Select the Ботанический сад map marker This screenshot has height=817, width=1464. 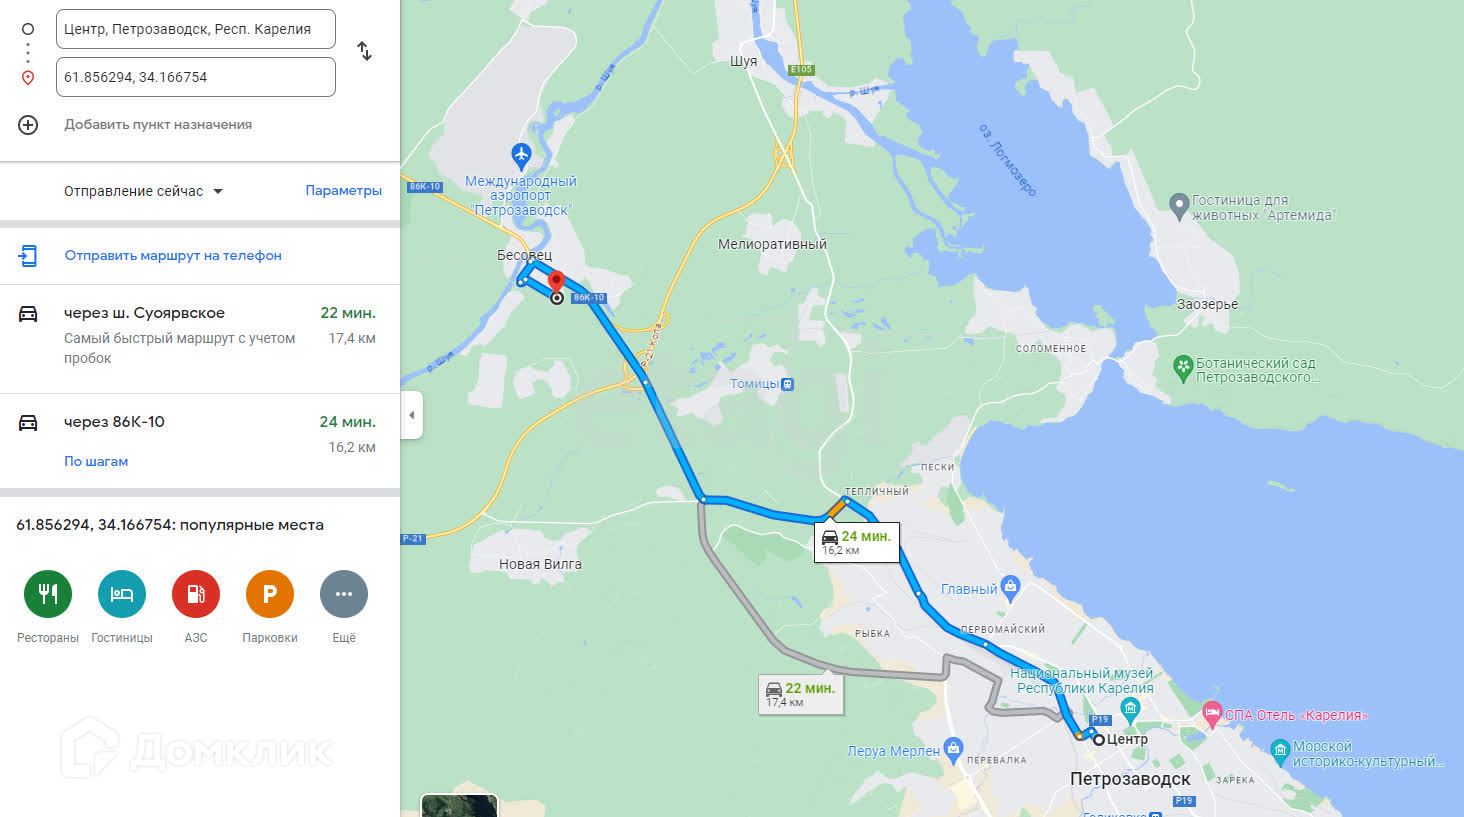tap(1183, 368)
